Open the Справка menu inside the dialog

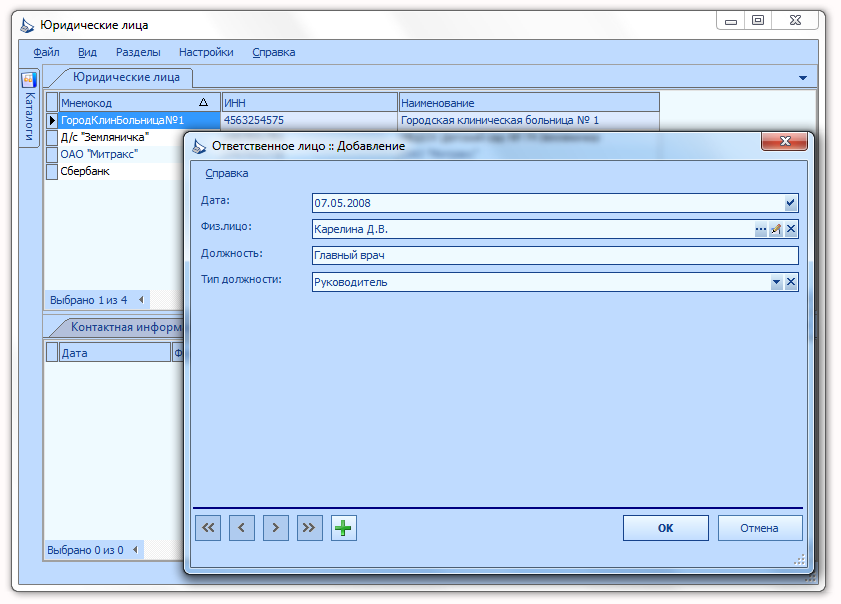click(226, 173)
